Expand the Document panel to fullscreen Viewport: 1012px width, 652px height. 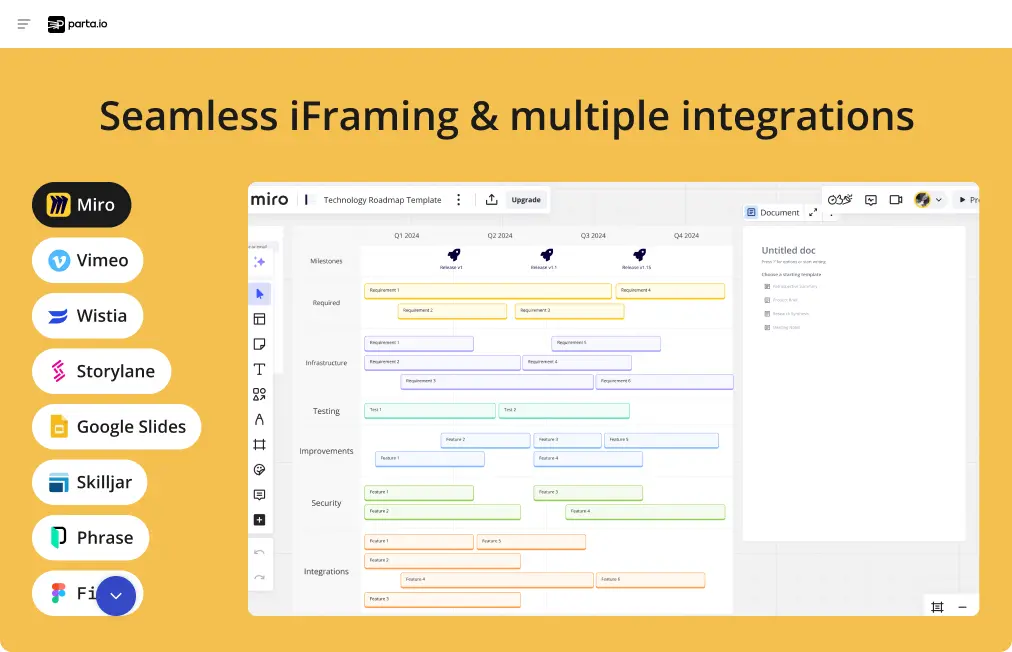click(x=813, y=212)
